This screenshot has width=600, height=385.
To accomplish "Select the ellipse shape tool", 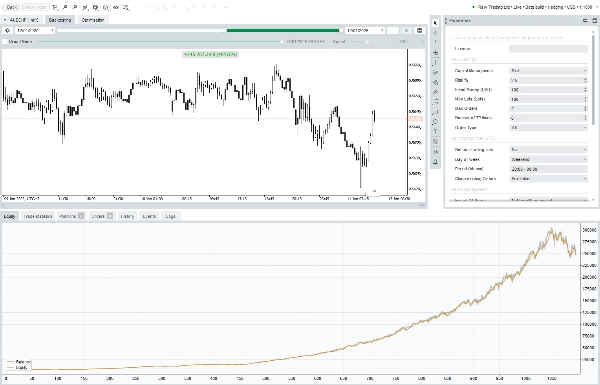I will [435, 122].
